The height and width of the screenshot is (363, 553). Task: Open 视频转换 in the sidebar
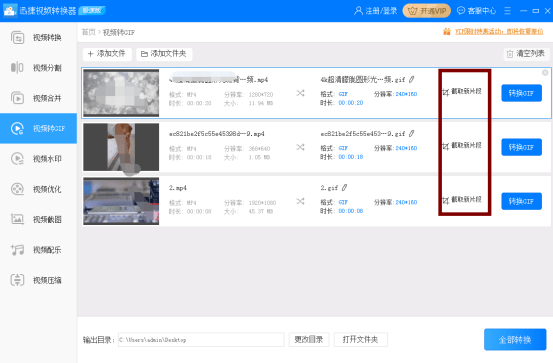pos(38,37)
